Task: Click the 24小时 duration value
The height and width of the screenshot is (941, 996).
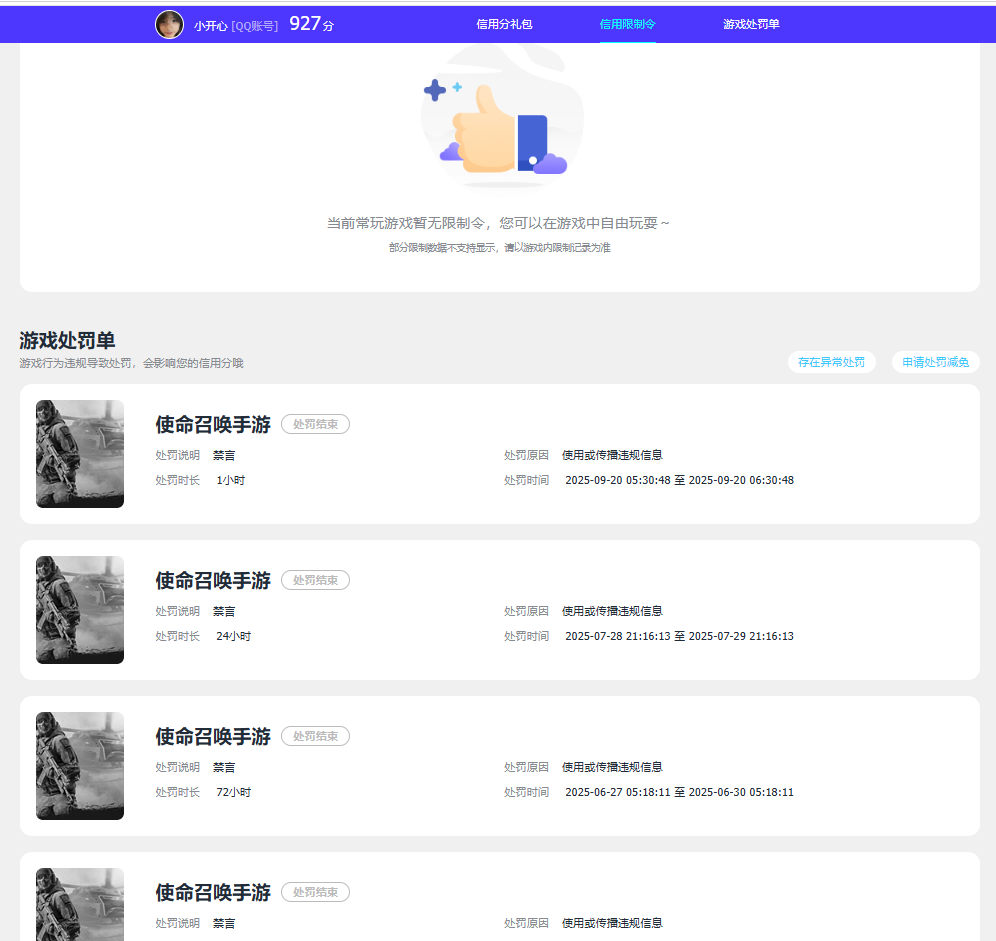Action: (x=234, y=636)
